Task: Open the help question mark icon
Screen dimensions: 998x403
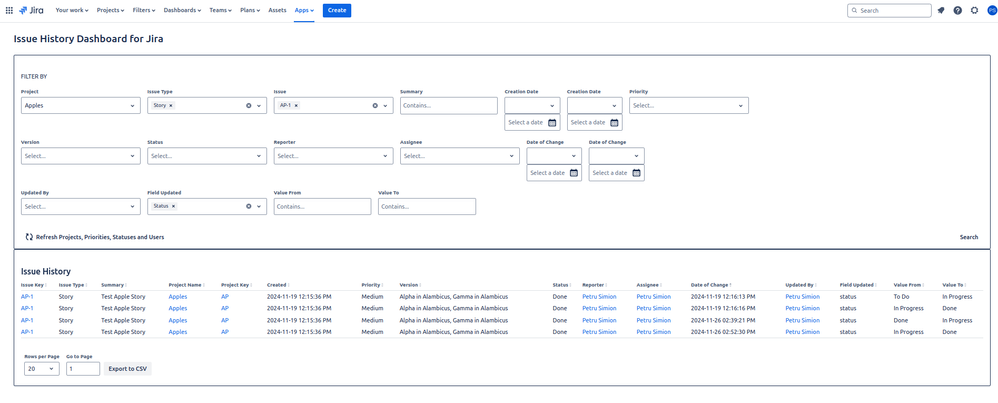Action: coord(957,10)
